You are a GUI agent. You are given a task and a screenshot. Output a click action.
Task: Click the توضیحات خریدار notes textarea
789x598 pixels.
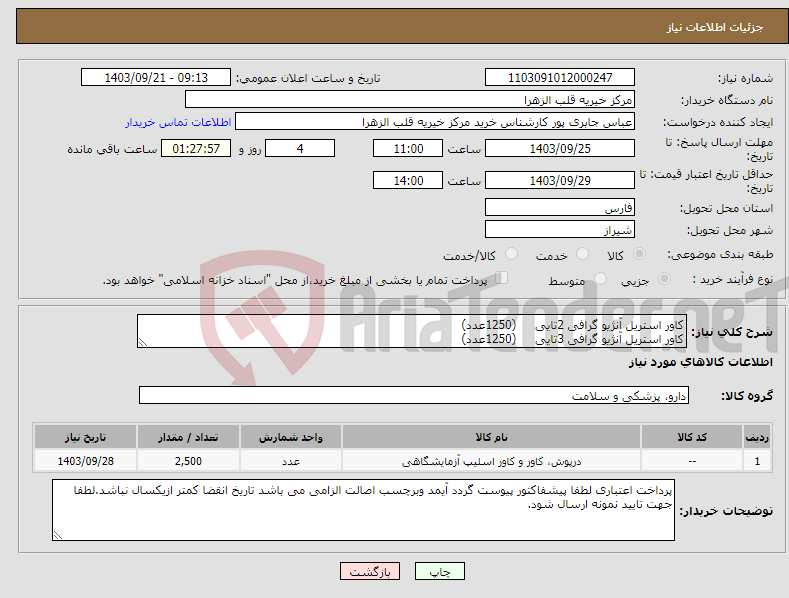tap(363, 510)
